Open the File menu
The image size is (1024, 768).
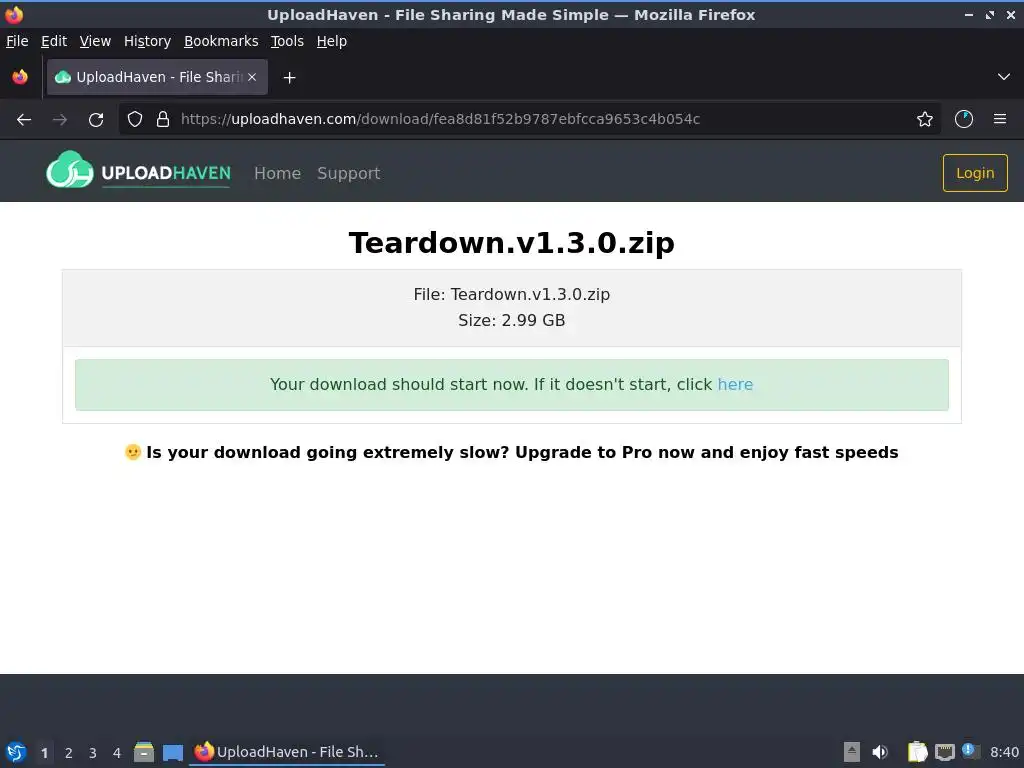pyautogui.click(x=17, y=41)
